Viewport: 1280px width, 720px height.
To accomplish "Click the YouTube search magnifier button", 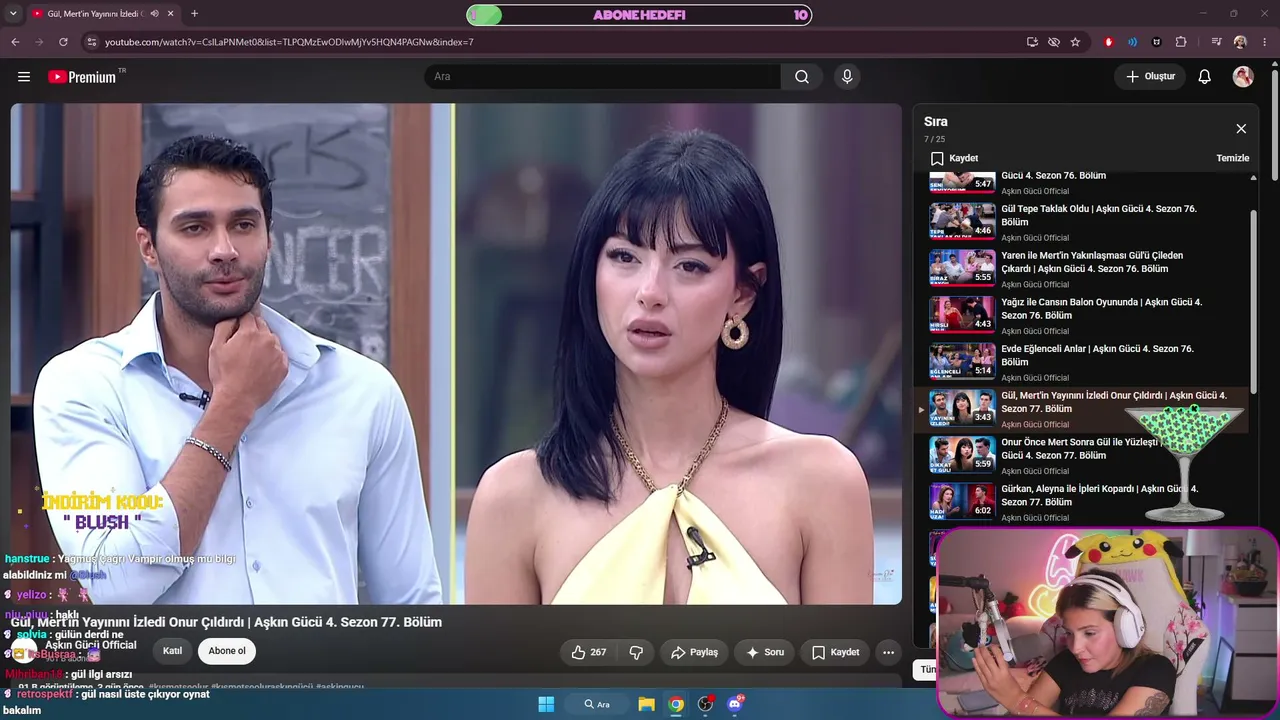I will (x=802, y=77).
